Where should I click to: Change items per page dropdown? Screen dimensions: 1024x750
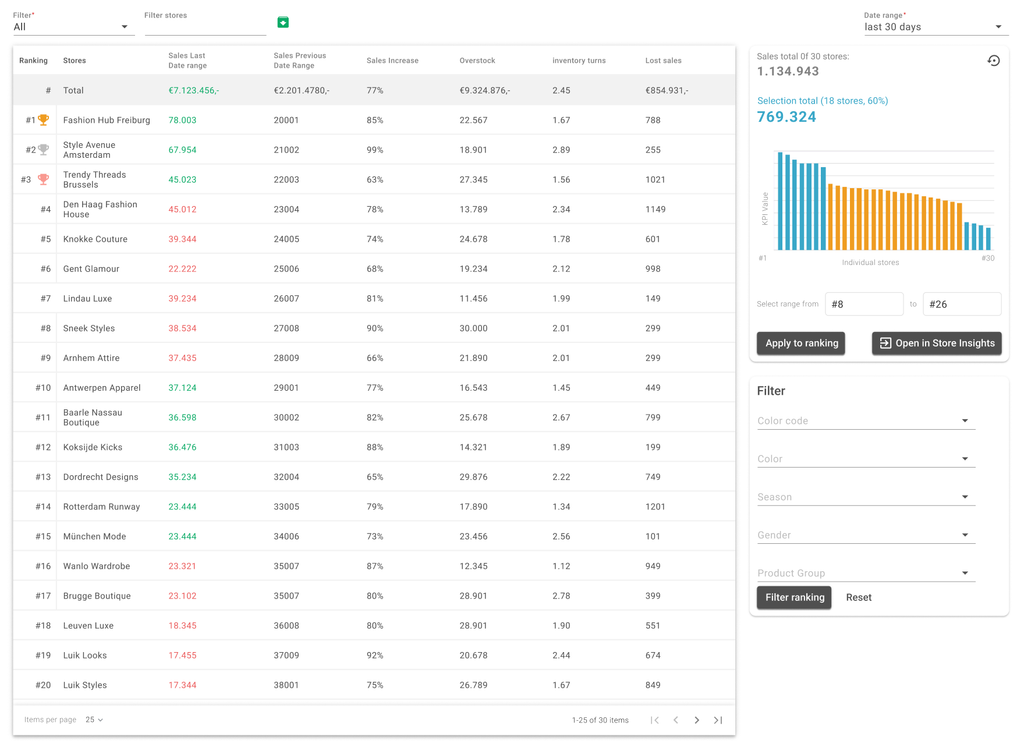click(94, 719)
